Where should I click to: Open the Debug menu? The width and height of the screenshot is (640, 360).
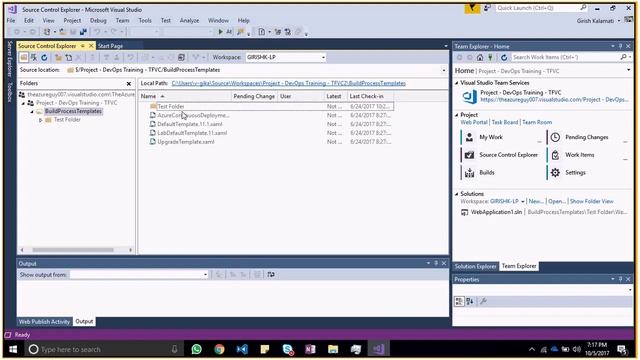98,20
